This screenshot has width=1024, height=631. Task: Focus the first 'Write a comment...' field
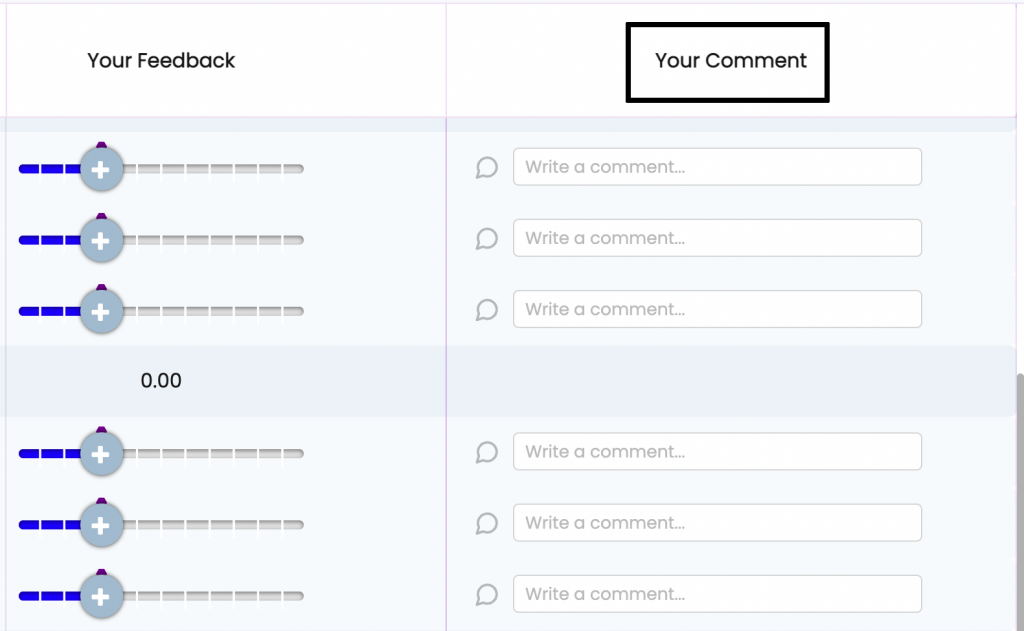click(x=717, y=167)
